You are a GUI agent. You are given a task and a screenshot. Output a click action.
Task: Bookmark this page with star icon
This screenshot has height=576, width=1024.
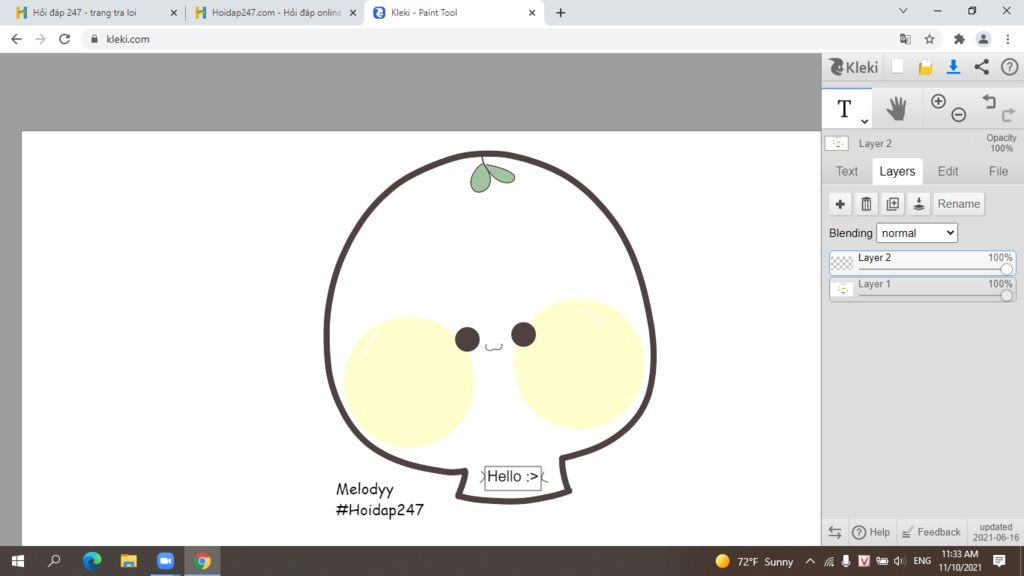tap(929, 39)
